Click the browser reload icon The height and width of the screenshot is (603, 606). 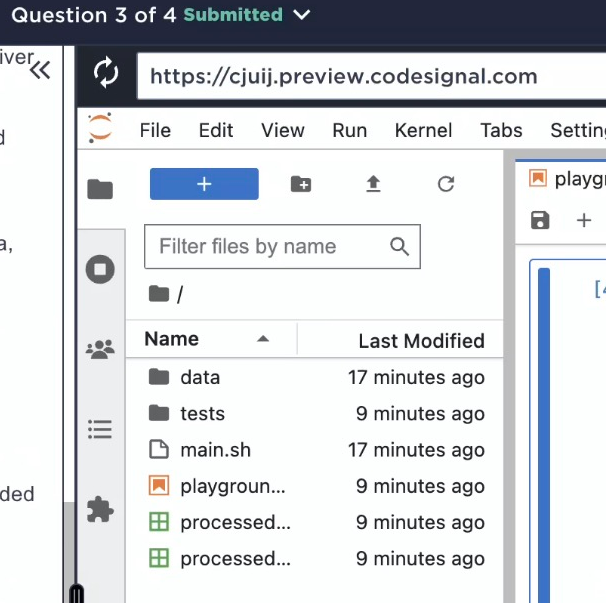[106, 73]
